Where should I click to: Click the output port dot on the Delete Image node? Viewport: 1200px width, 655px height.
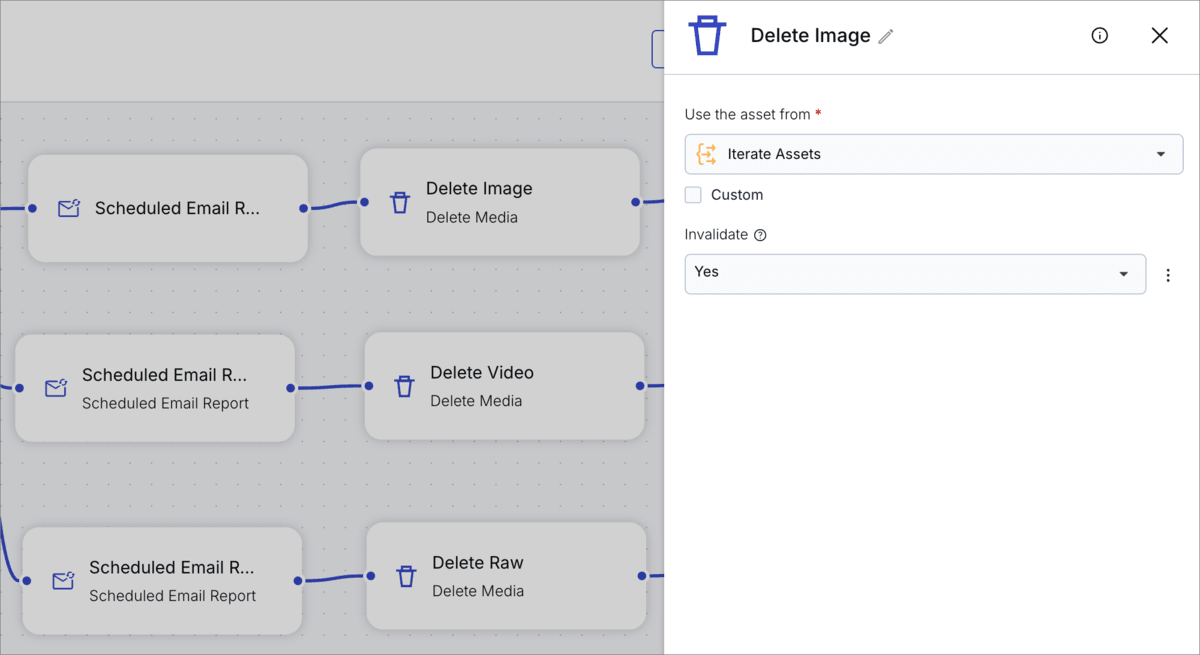click(x=637, y=202)
